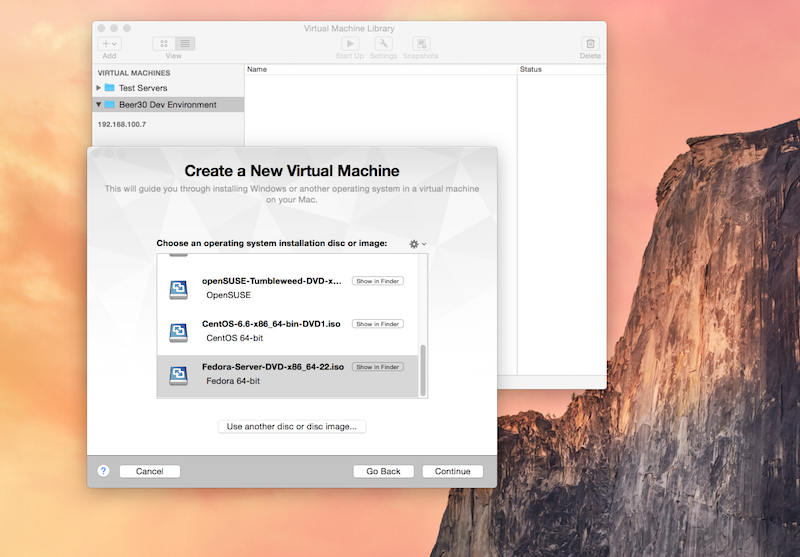Screen dimensions: 800x557
Task: Select the CentOS-6.6 disc image icon
Action: [x=179, y=332]
